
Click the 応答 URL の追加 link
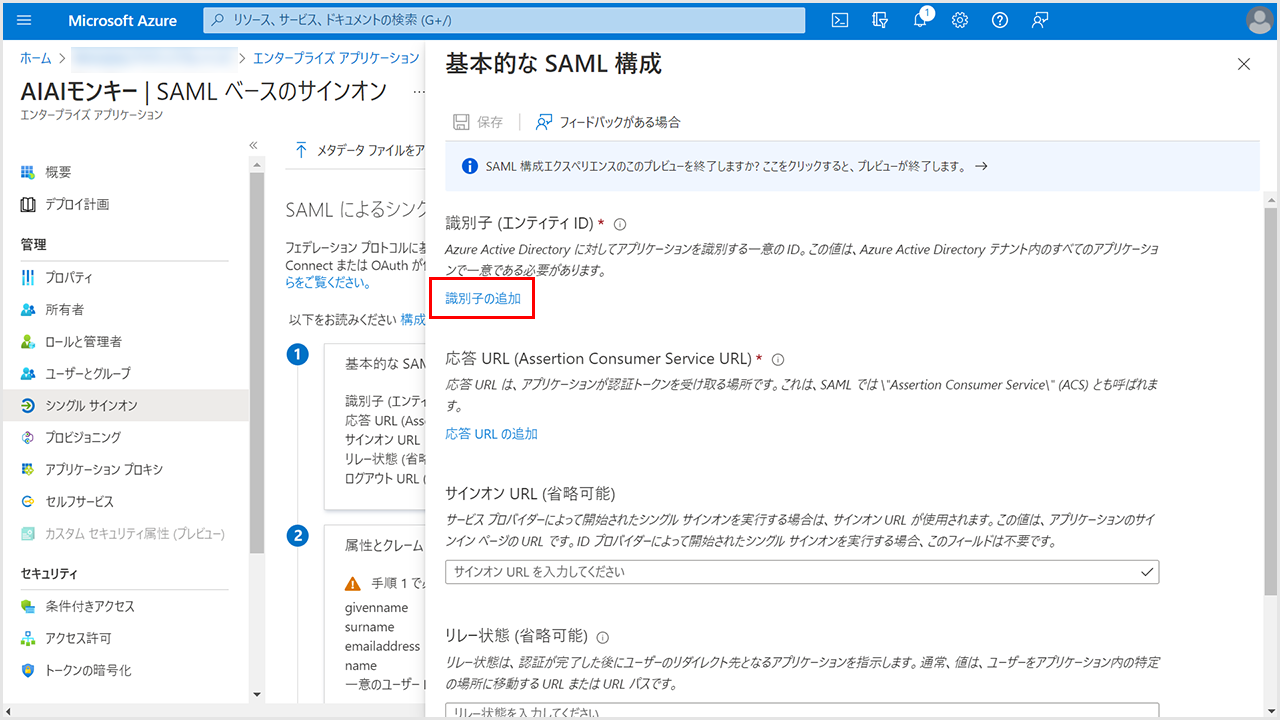492,434
